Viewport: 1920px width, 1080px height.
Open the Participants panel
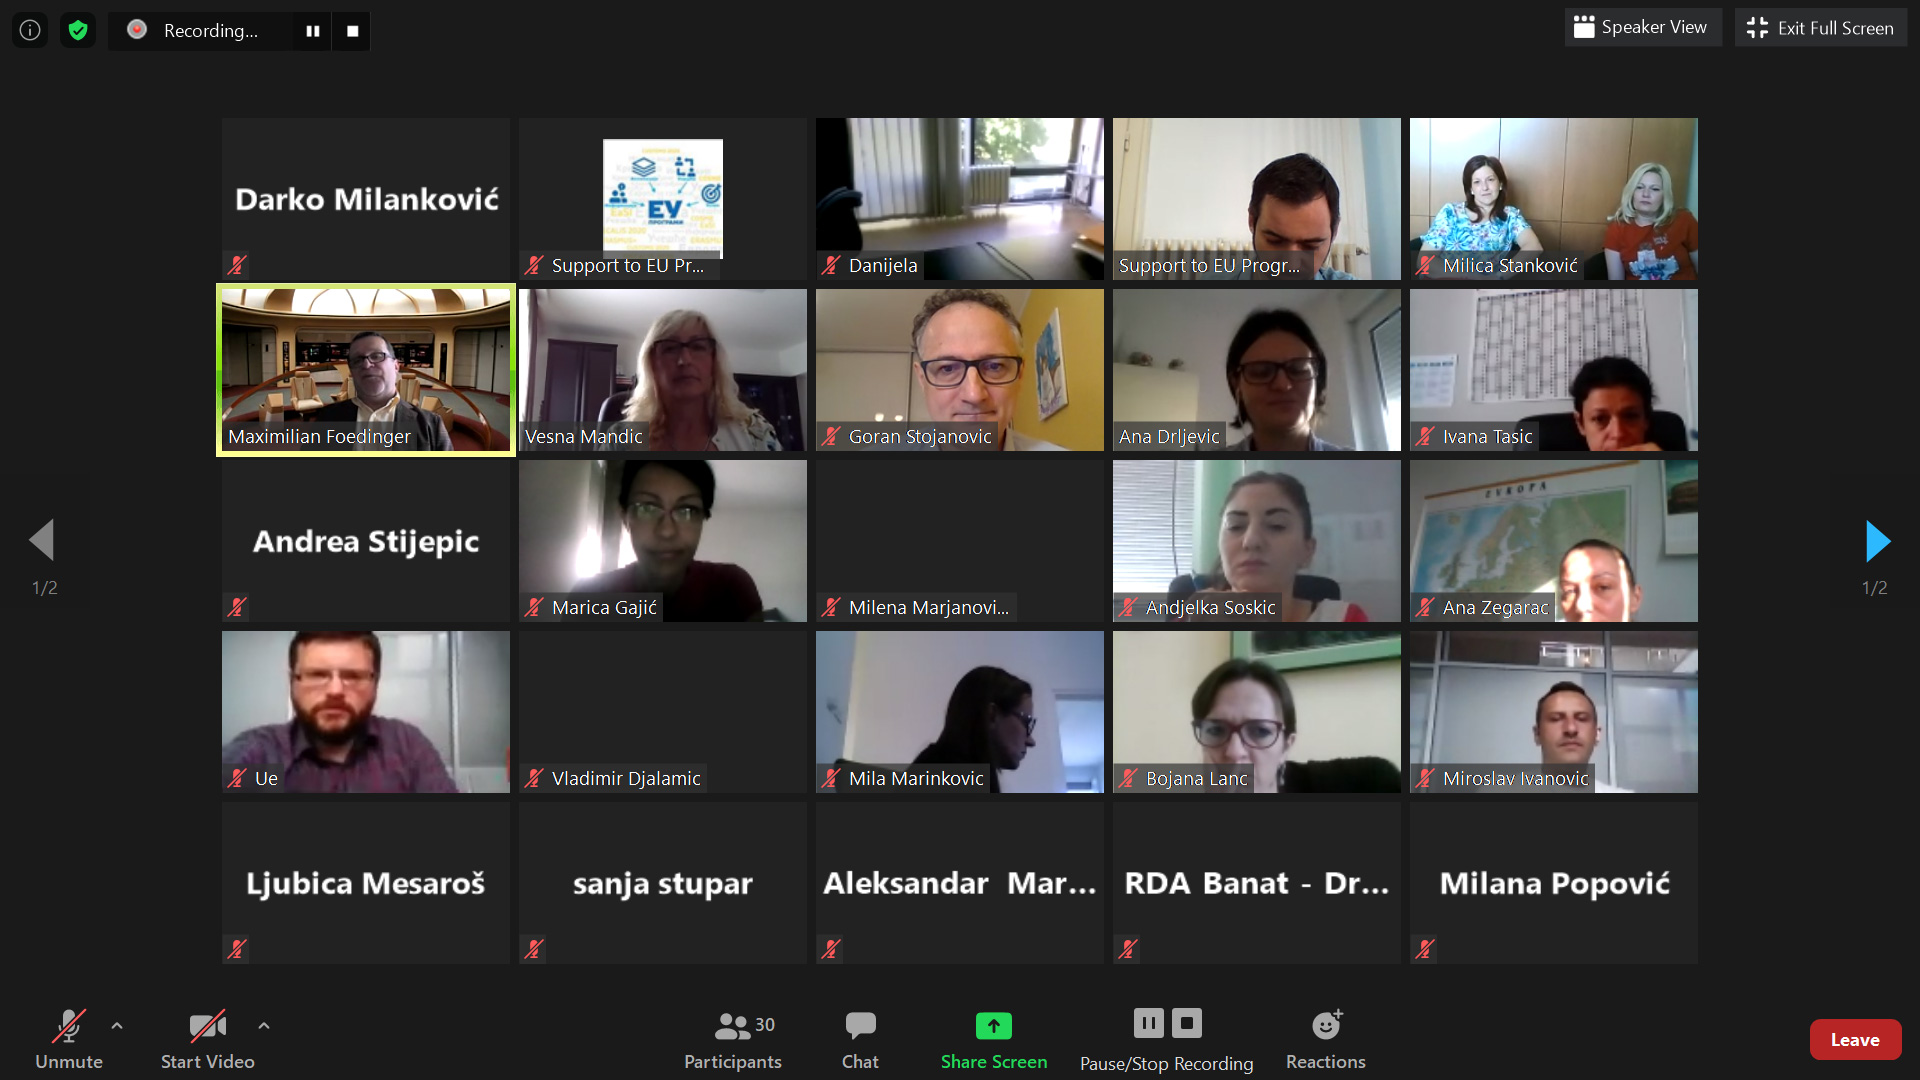pyautogui.click(x=733, y=1040)
